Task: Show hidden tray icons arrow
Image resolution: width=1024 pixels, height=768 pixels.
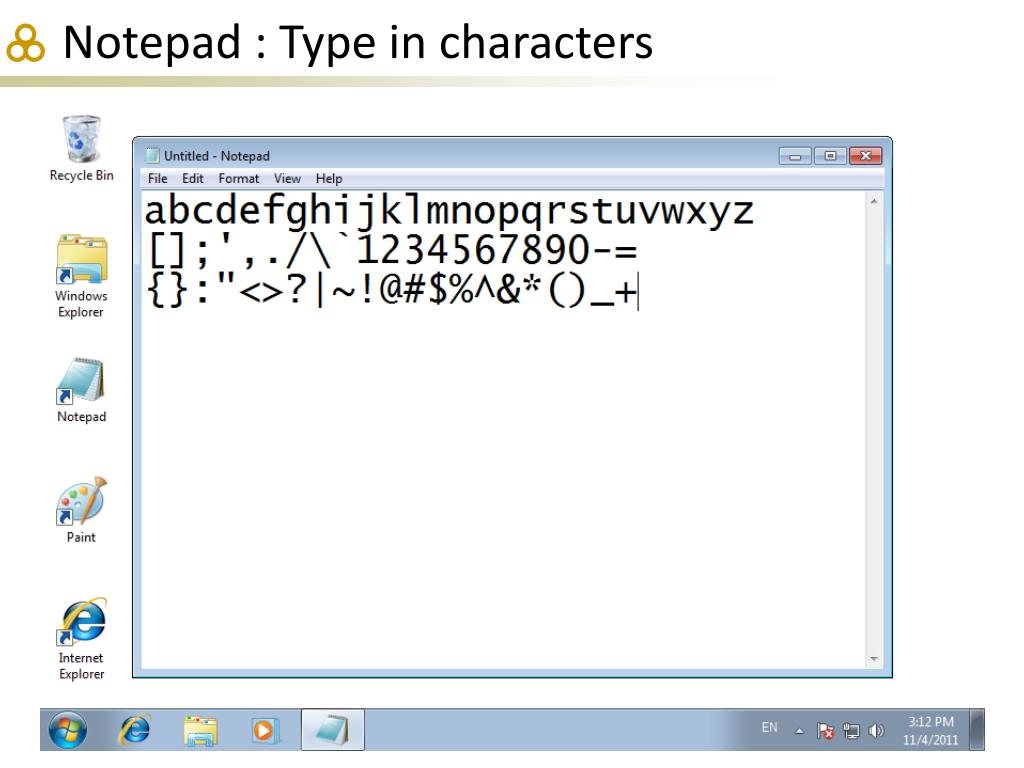Action: coord(799,731)
